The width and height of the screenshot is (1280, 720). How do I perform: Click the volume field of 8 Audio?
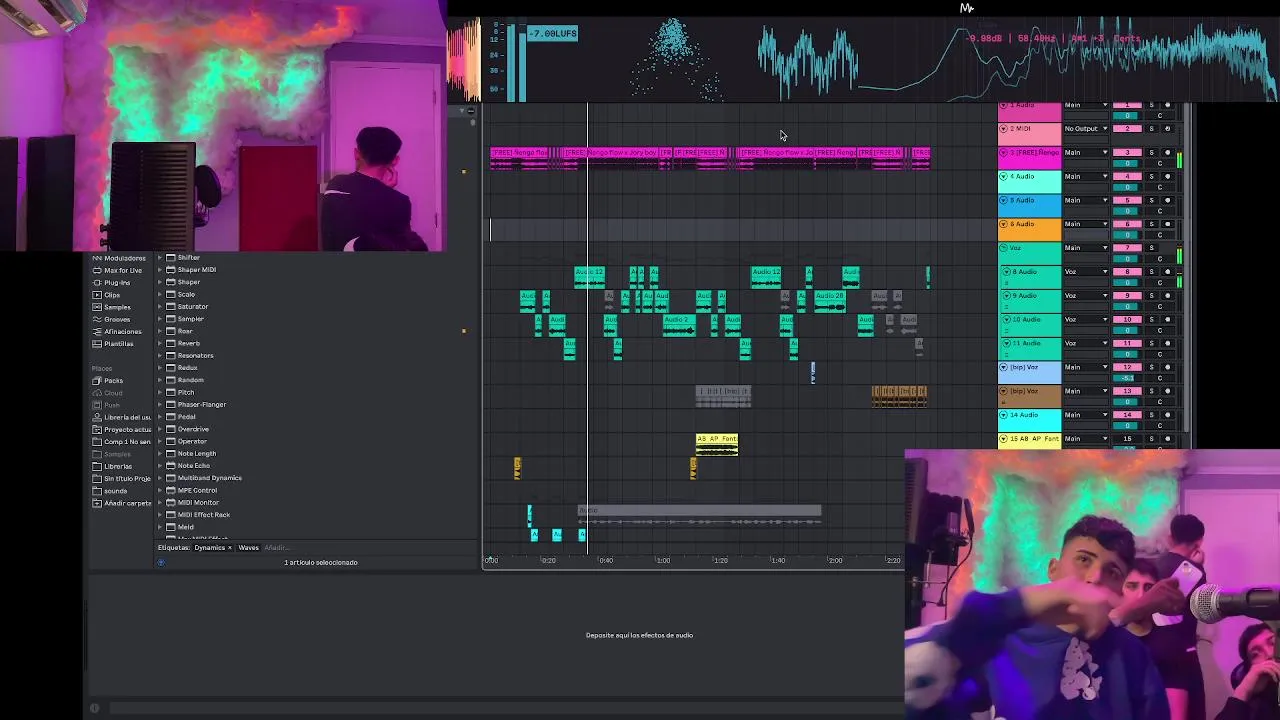[1127, 283]
